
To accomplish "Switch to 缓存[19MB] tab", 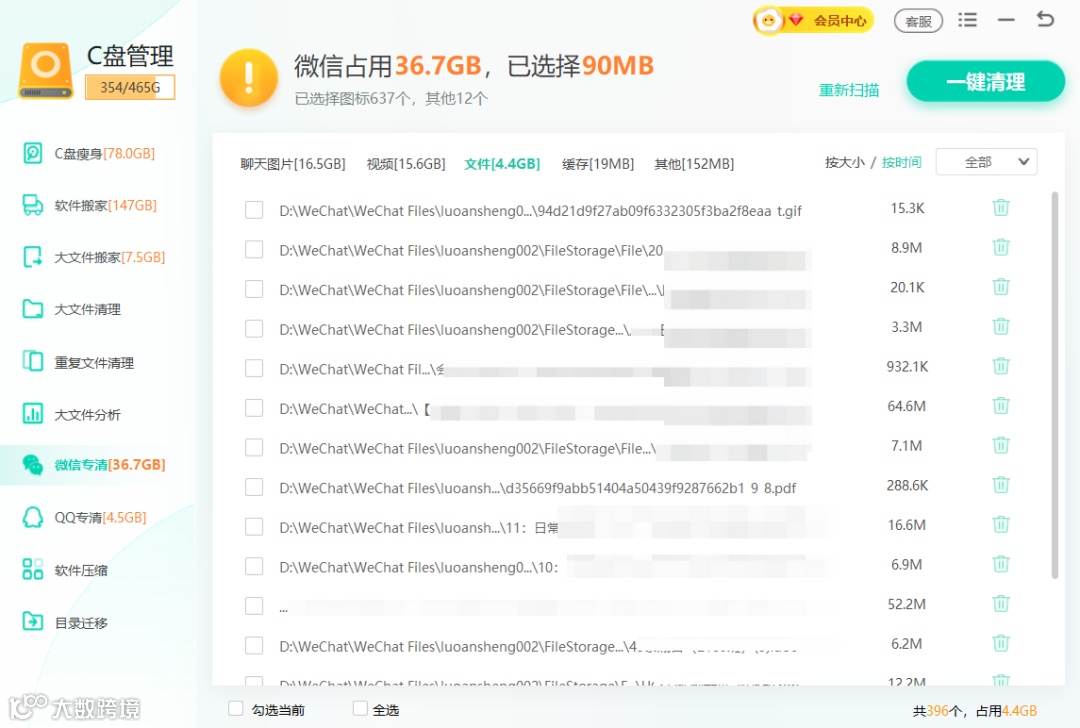I will click(598, 164).
